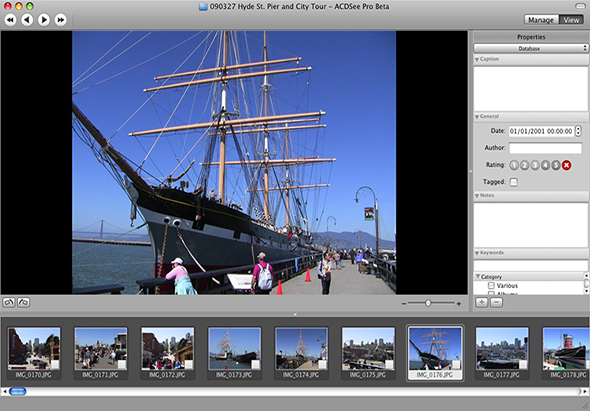Tag IMG_0172.JPG thumbnail checkbox

pyautogui.click(x=189, y=364)
